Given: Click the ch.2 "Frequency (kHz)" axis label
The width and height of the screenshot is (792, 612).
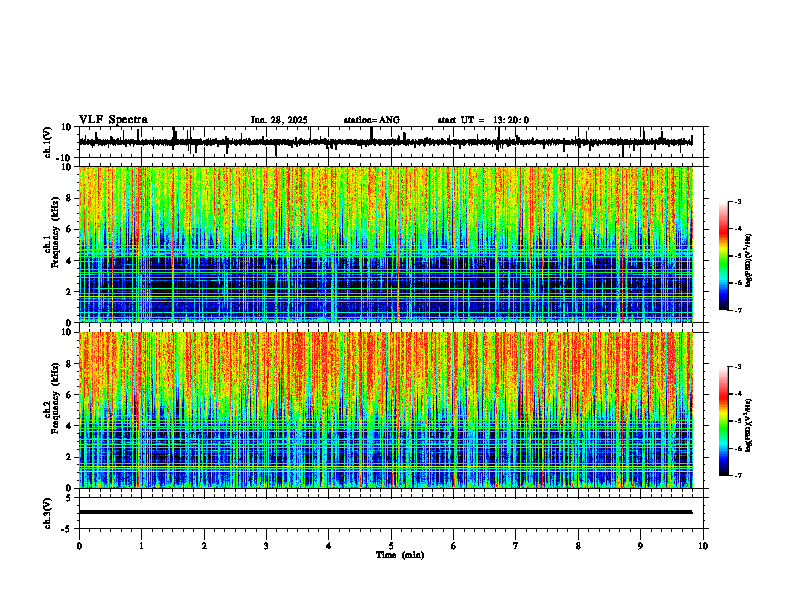Looking at the screenshot, I should [55, 398].
